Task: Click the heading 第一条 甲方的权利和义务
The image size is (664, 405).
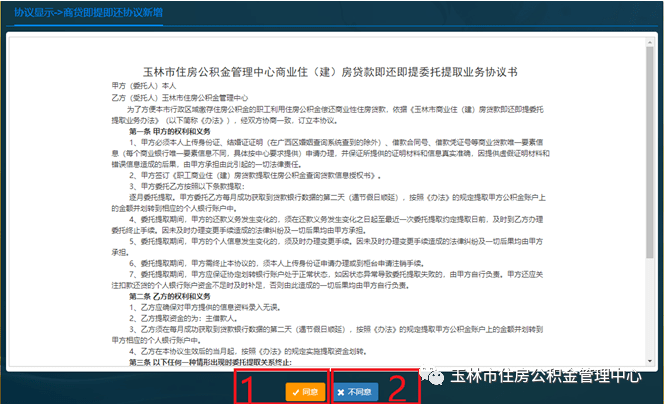Action: click(x=170, y=131)
